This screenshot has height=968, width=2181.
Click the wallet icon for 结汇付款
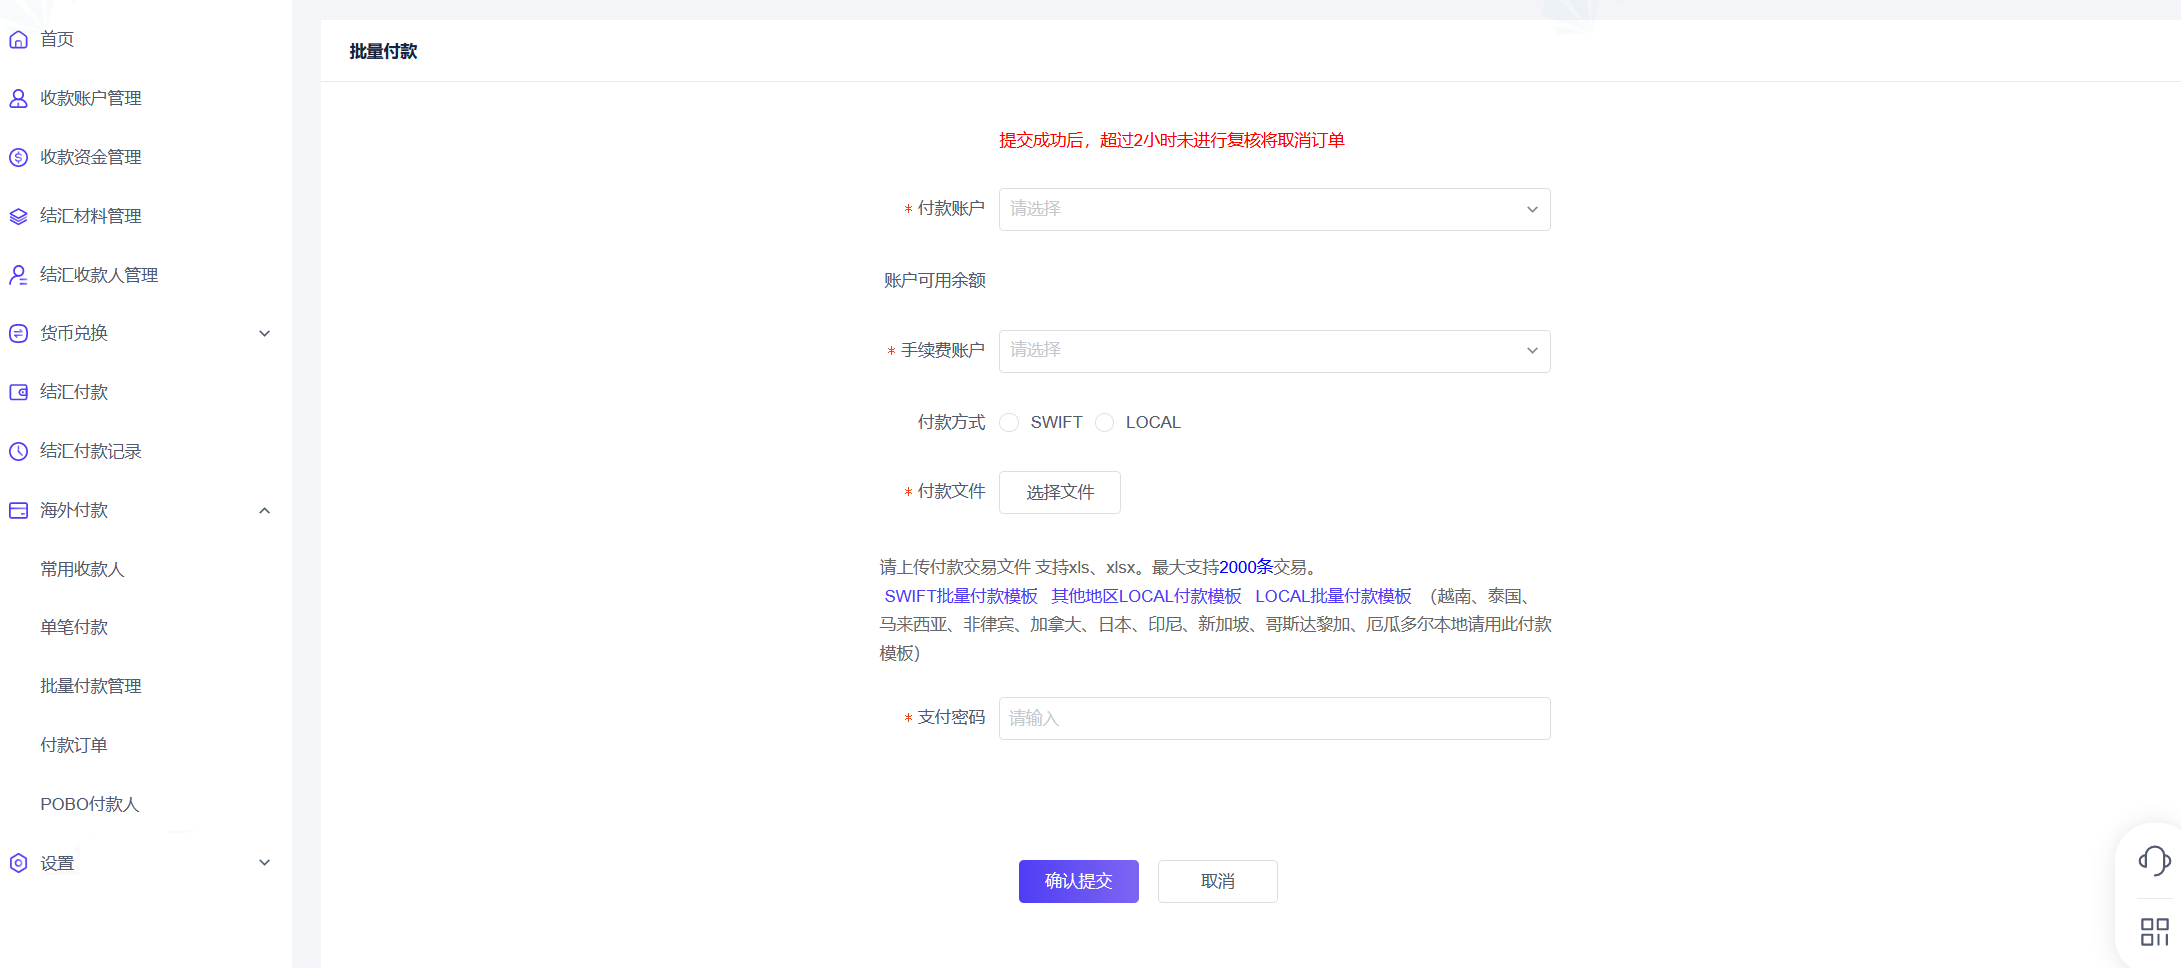pyautogui.click(x=18, y=392)
